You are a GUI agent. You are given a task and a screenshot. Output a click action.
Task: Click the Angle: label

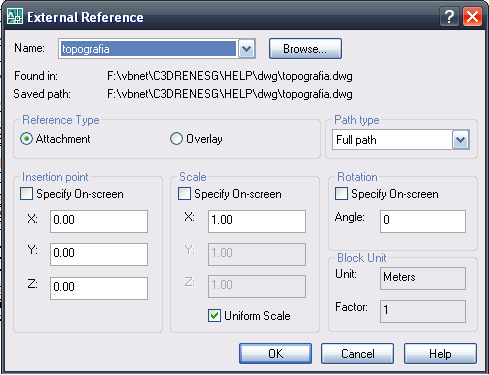click(350, 217)
